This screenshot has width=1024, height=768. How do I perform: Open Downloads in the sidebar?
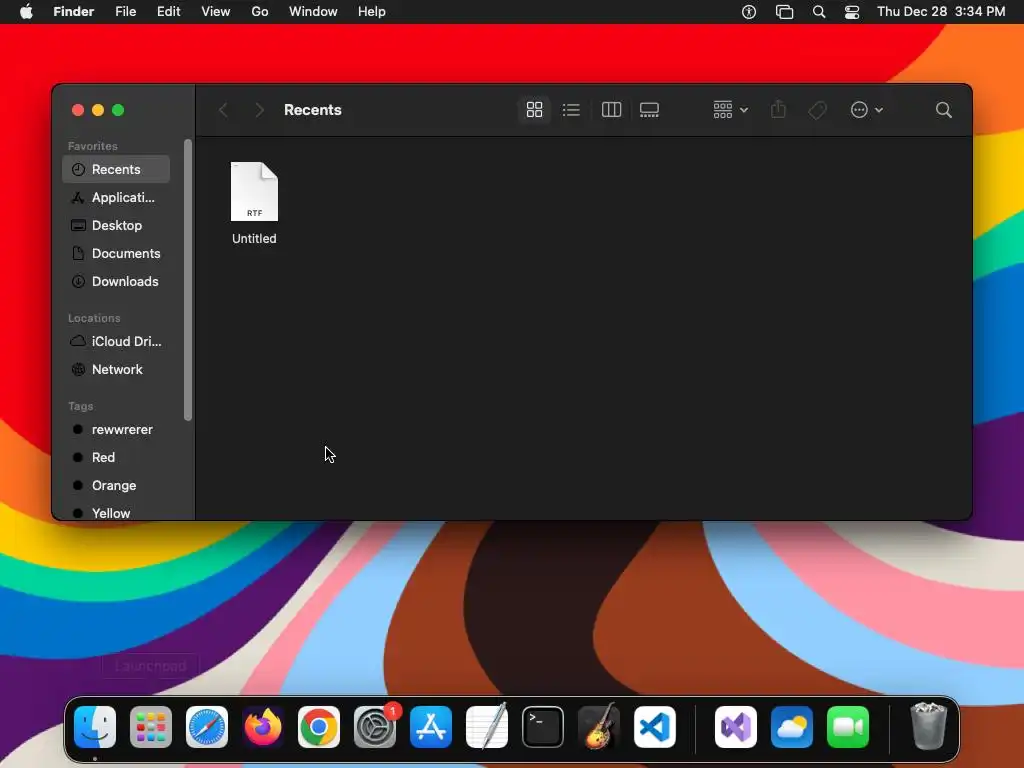pos(116,281)
